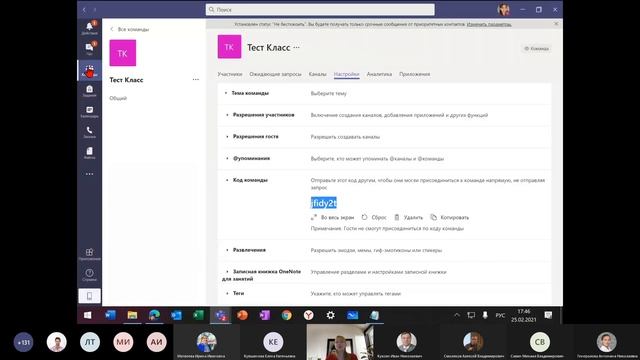Screen dimensions: 640x360
Task: Go back with the history back arrow
Action: click(84, 9)
